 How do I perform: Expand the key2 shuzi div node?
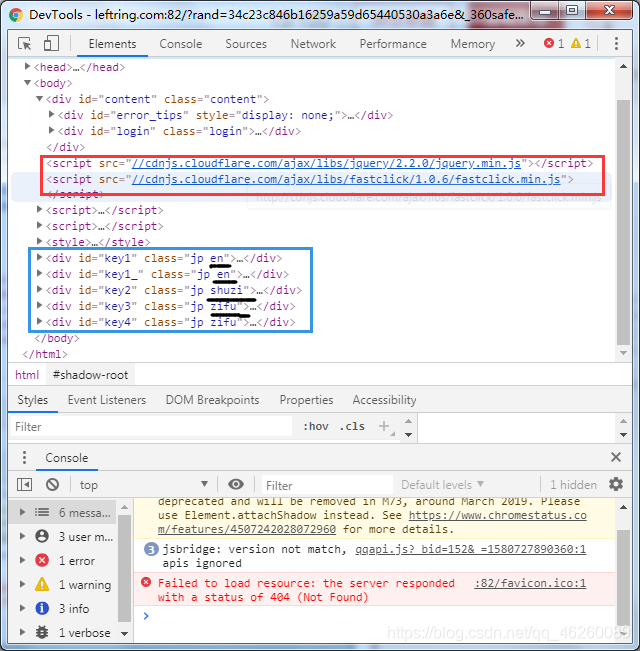click(39, 289)
